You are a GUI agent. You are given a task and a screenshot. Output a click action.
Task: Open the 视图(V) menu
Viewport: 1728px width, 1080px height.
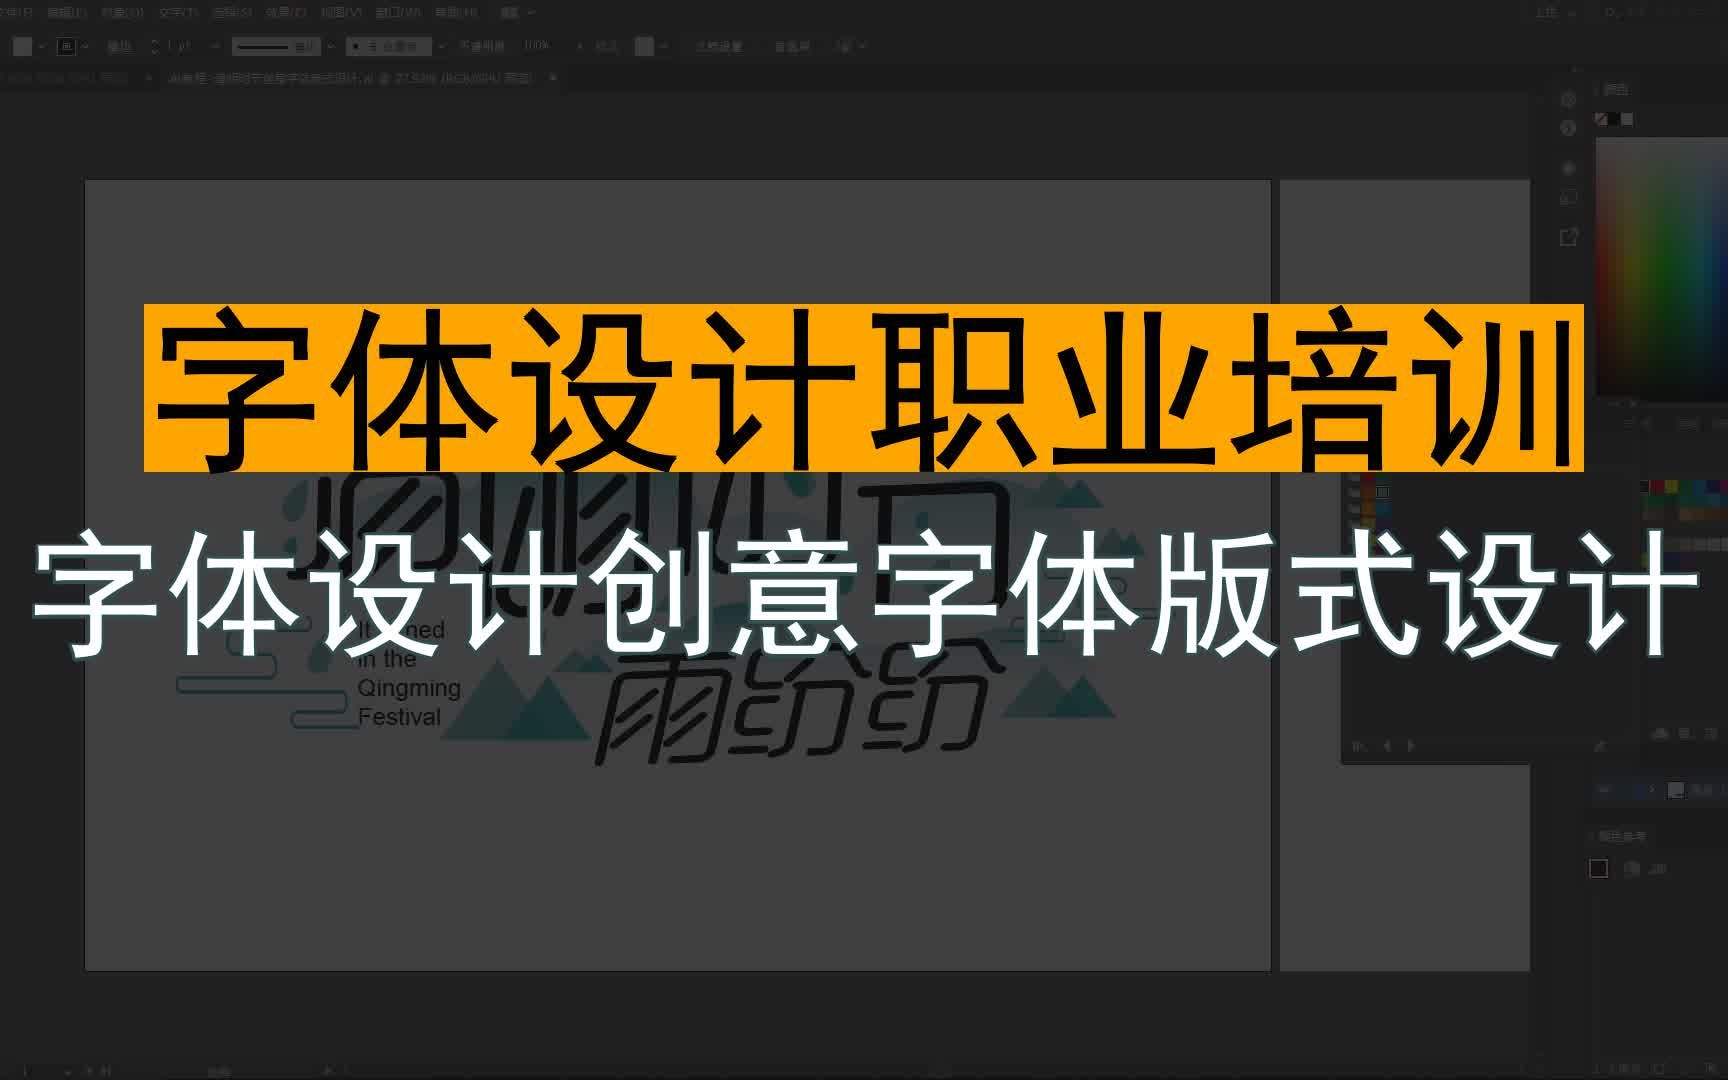click(x=341, y=13)
